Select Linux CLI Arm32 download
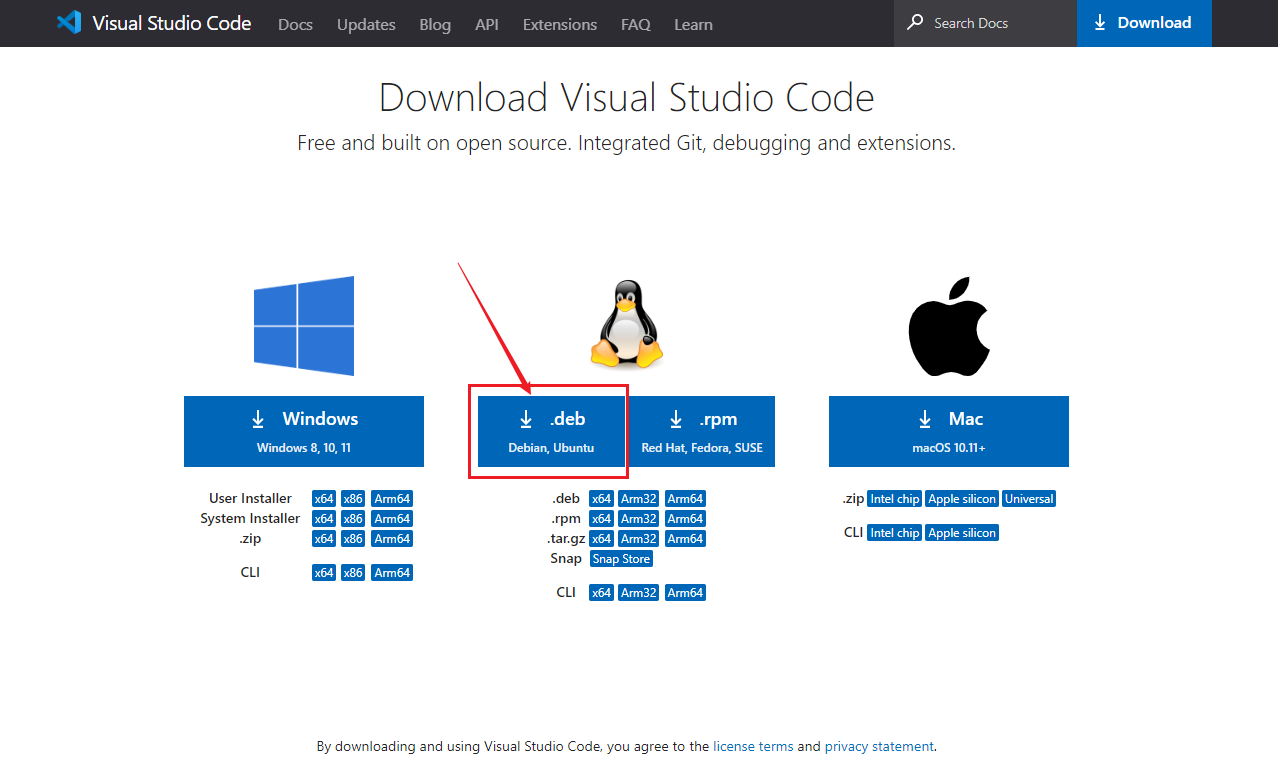The image size is (1278, 770). (x=639, y=593)
